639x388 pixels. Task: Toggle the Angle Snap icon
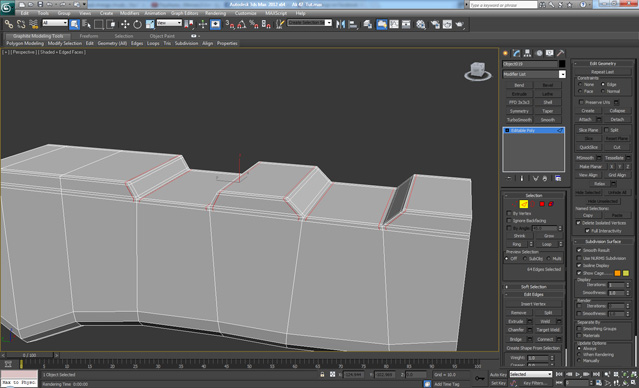pos(242,24)
